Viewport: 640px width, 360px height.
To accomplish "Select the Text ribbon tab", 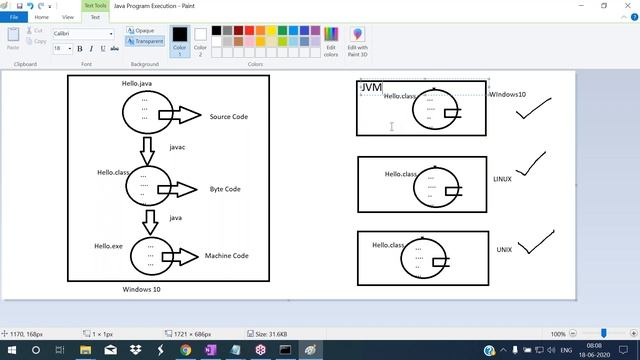I will click(x=95, y=17).
